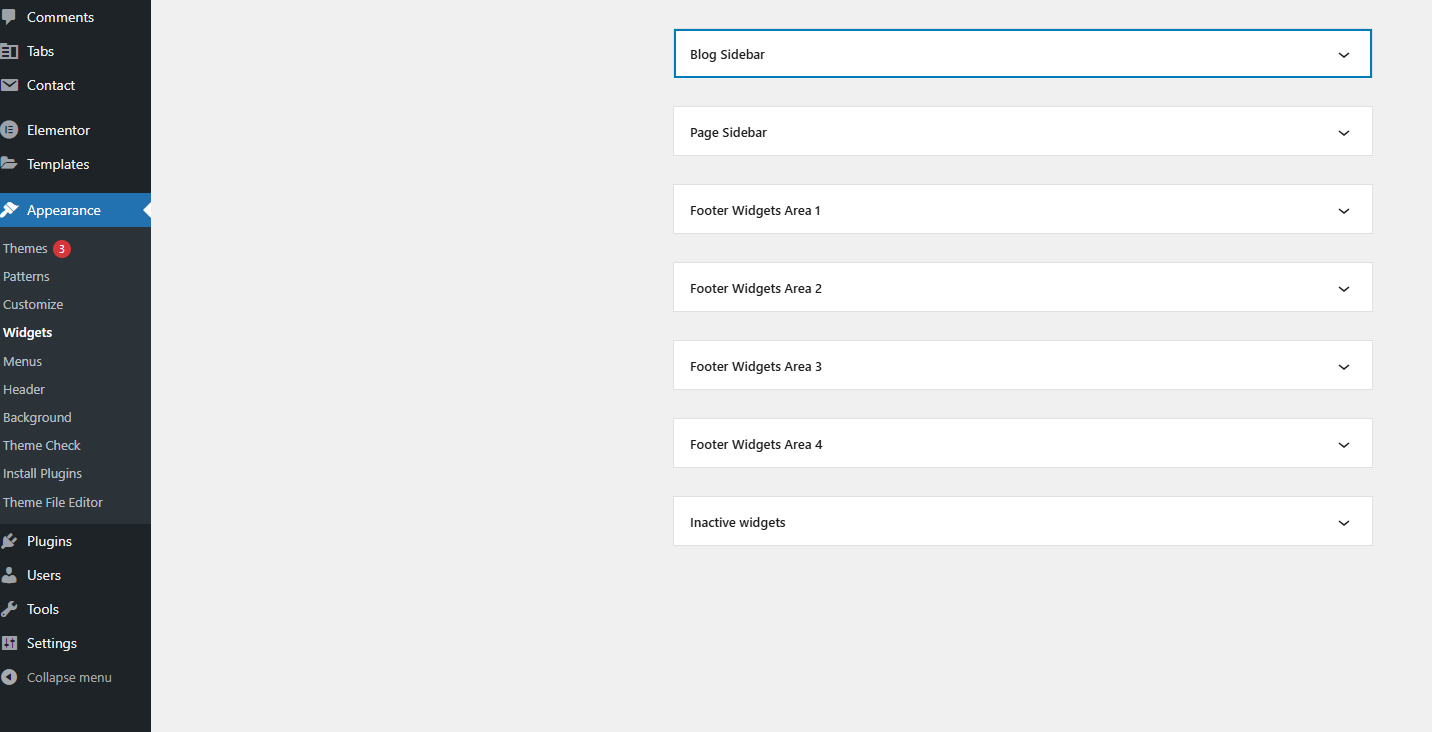Open the Menus submenu page
This screenshot has height=732, width=1432.
point(22,361)
